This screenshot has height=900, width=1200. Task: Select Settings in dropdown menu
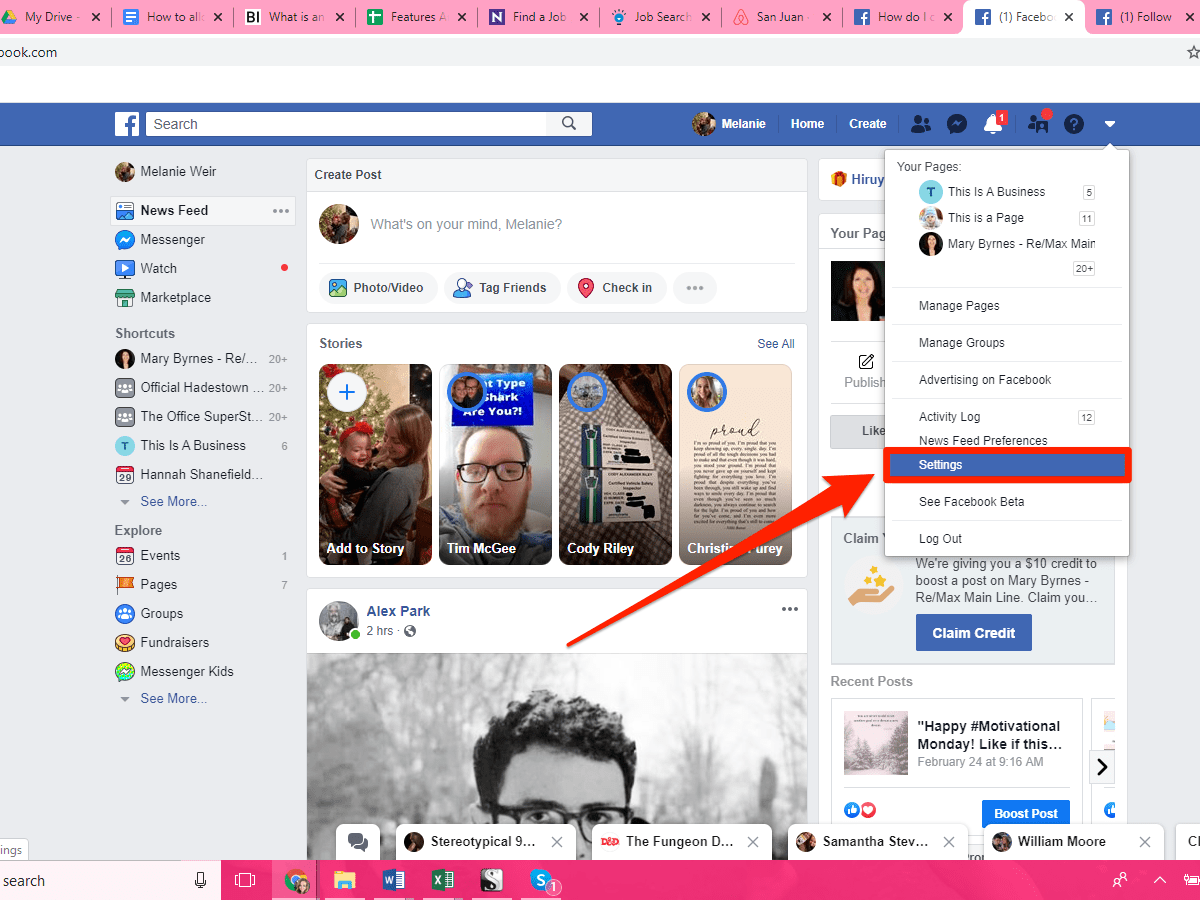click(x=1007, y=465)
